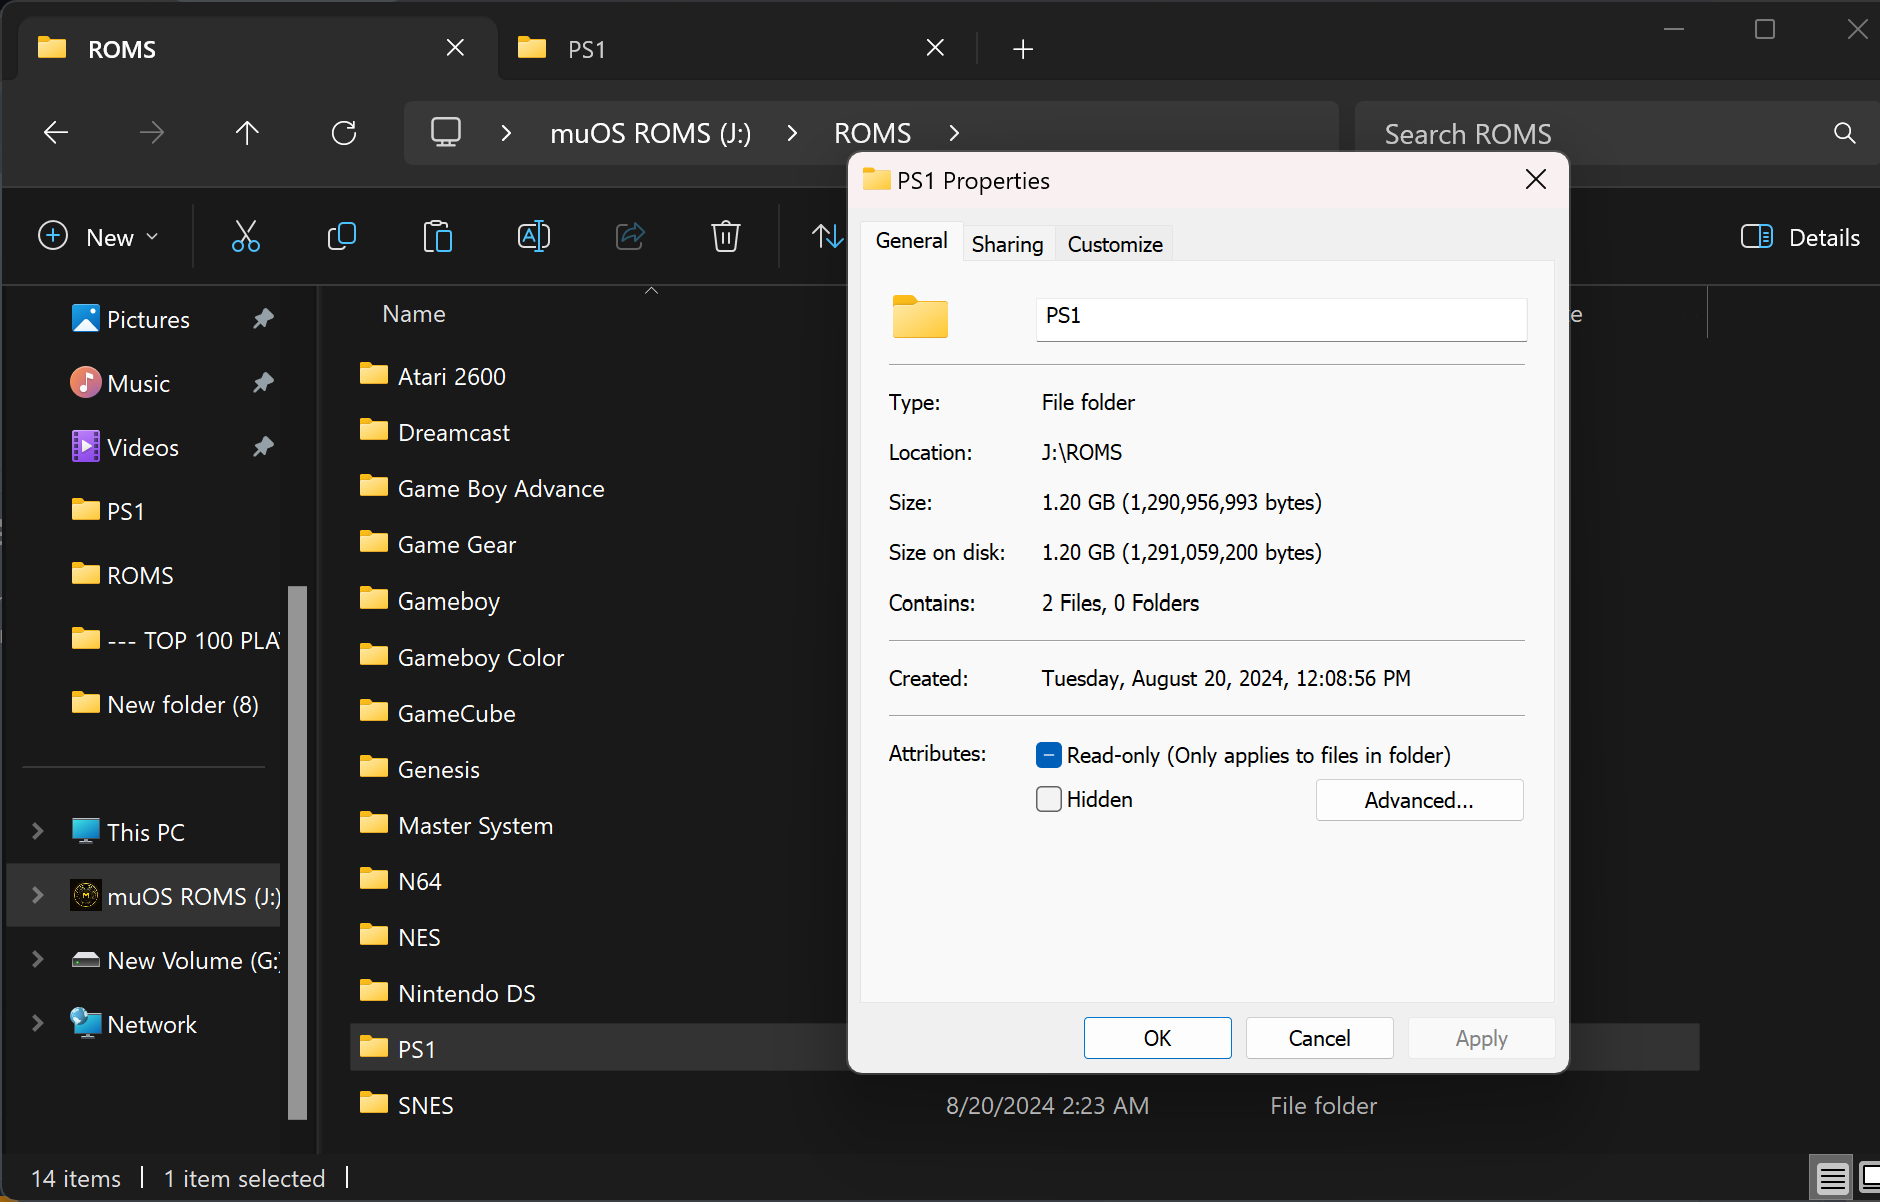Image resolution: width=1880 pixels, height=1202 pixels.
Task: Click the Name column header to sort
Action: [x=414, y=314]
